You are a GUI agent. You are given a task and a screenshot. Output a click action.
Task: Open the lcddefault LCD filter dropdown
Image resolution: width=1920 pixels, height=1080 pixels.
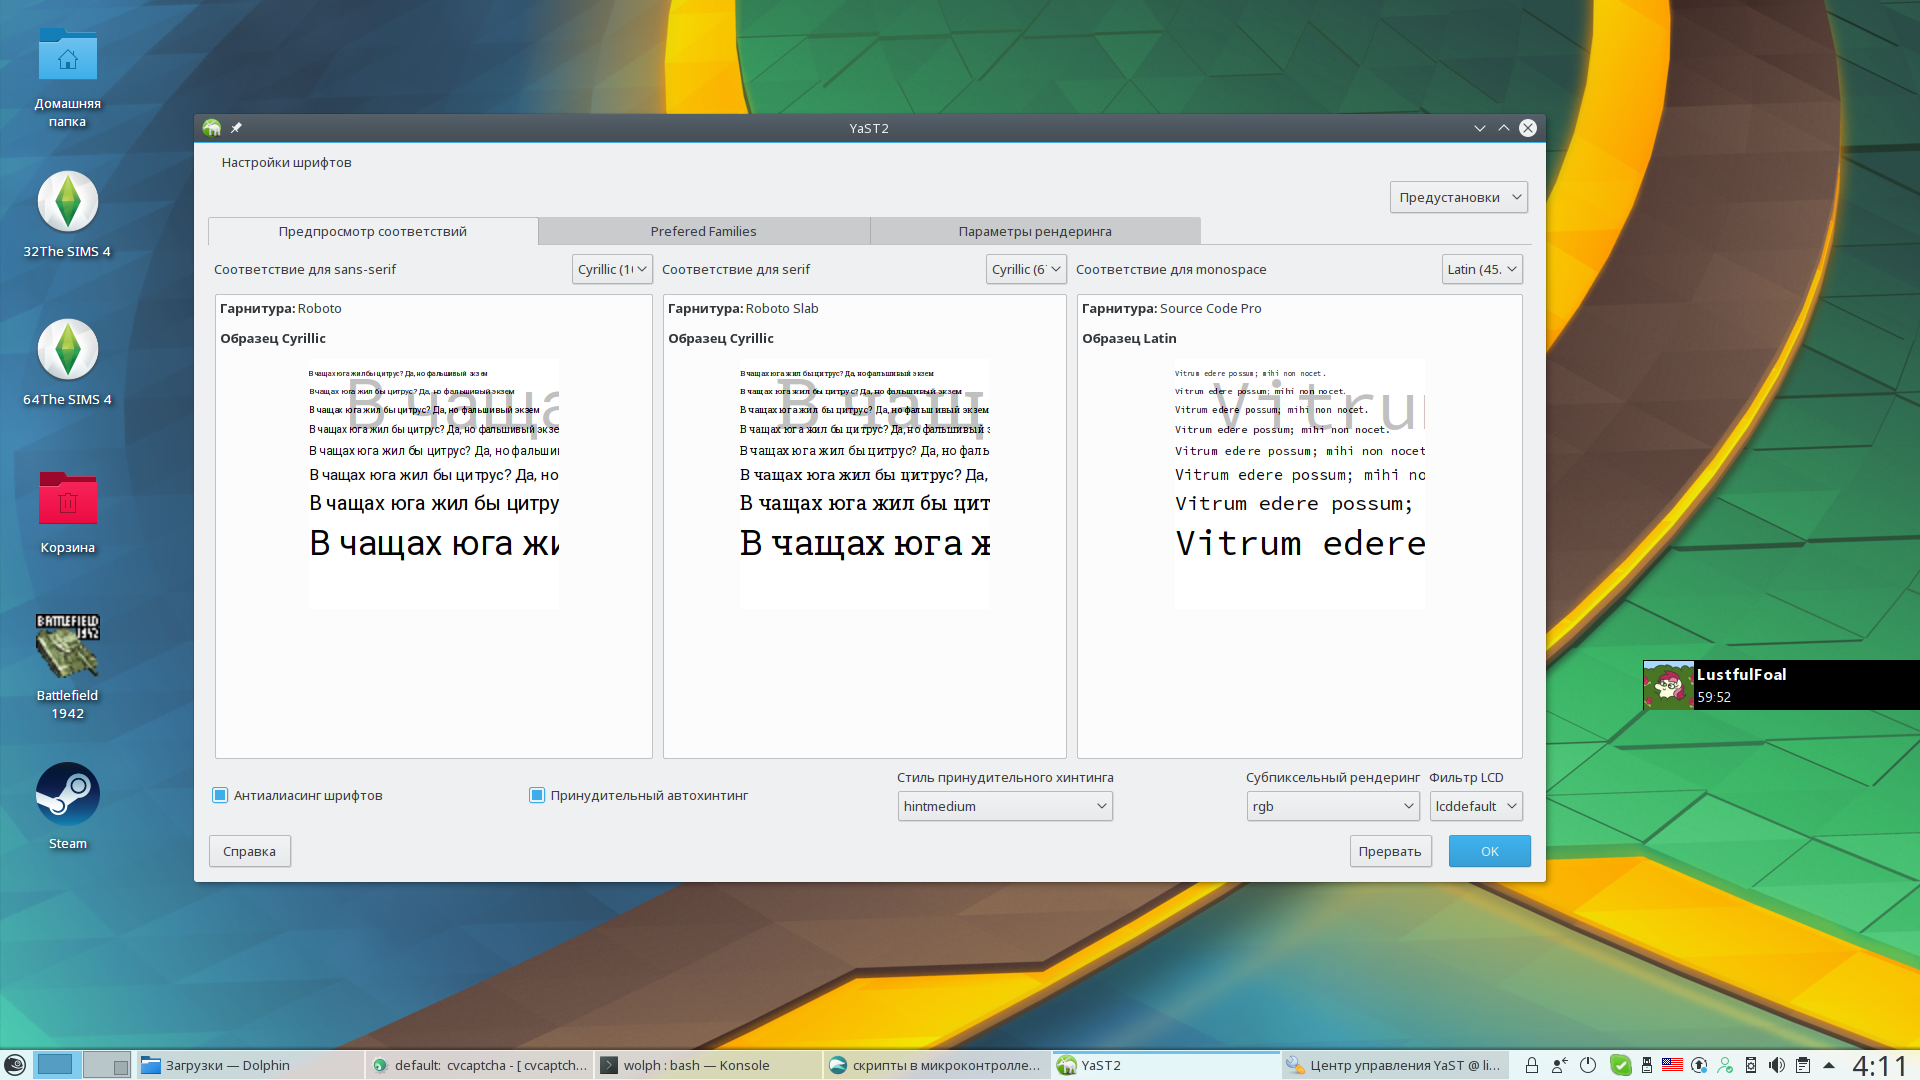point(1476,806)
